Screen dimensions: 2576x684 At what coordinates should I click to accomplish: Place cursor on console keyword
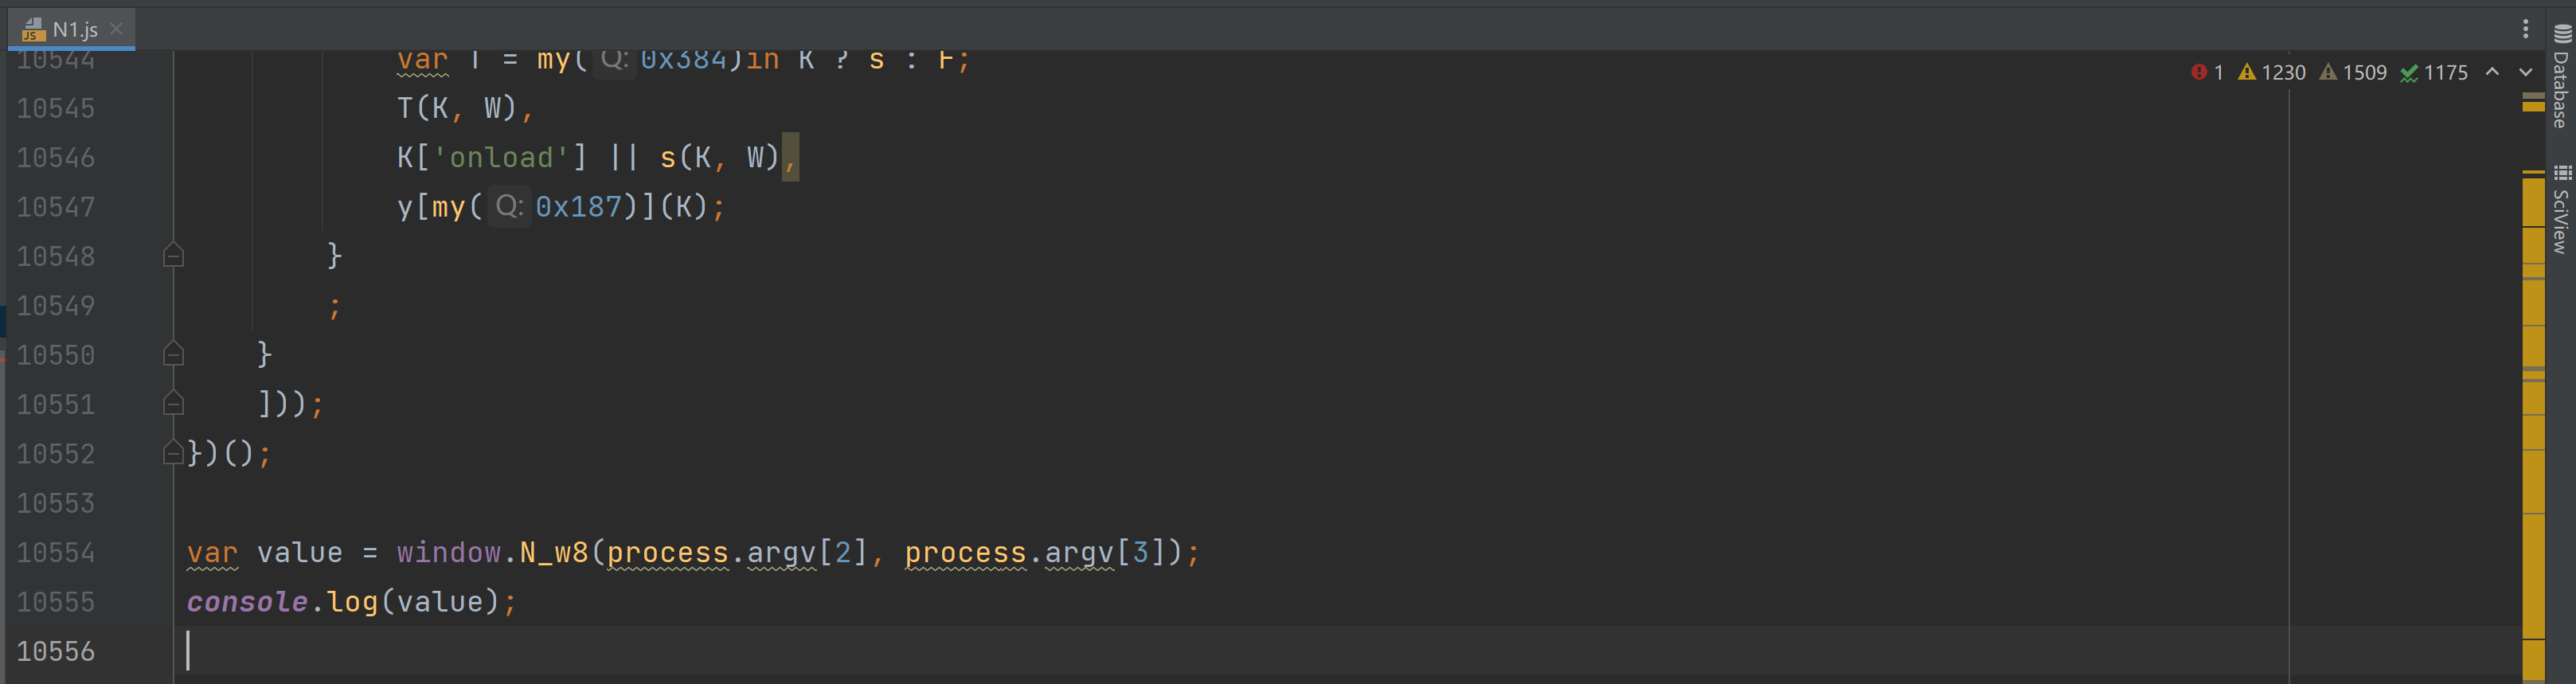(x=247, y=602)
